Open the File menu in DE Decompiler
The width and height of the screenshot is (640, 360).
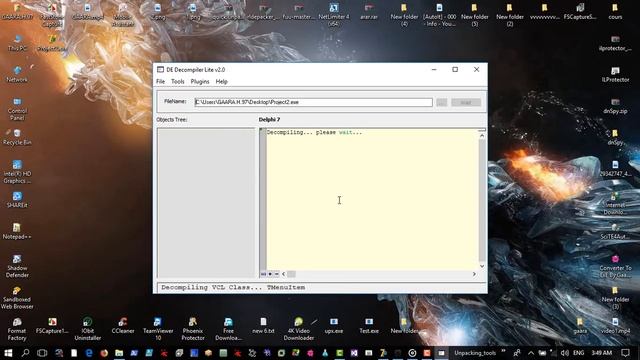tap(160, 82)
